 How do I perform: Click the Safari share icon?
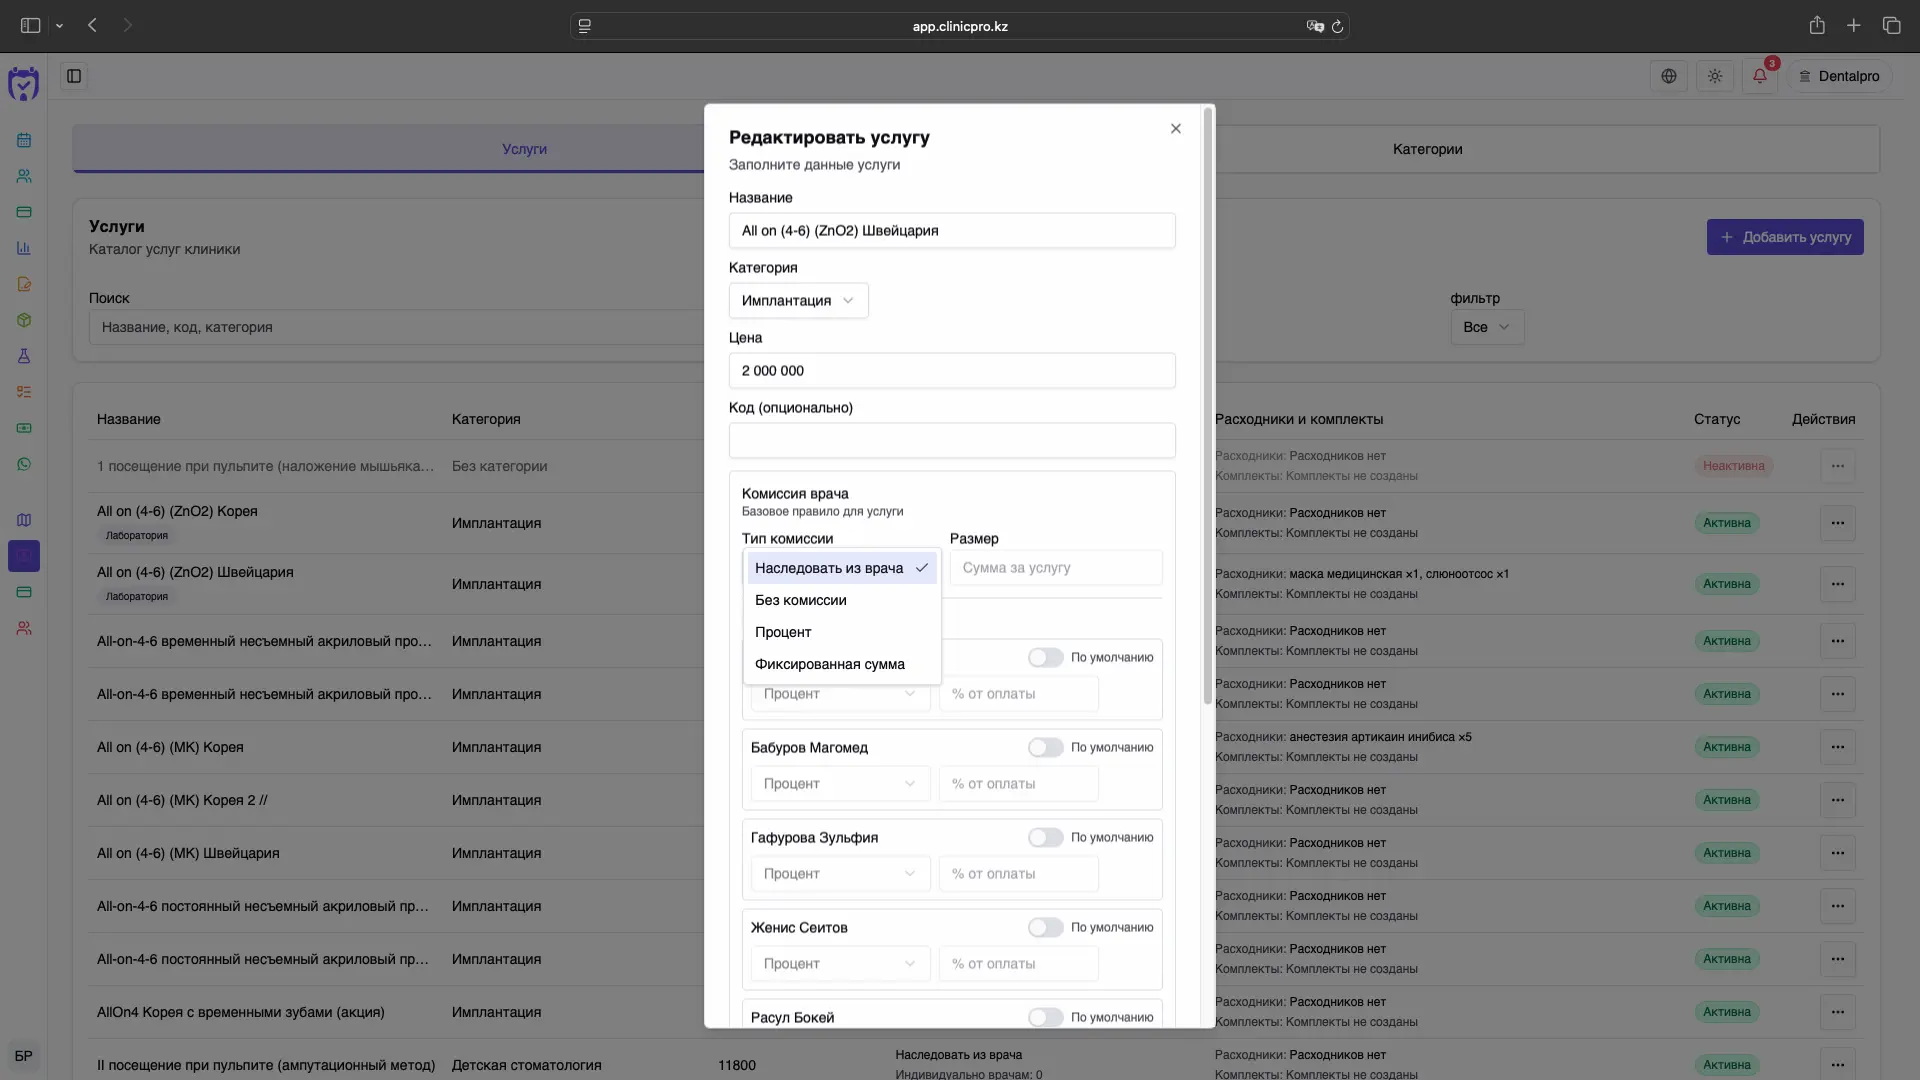1817,26
